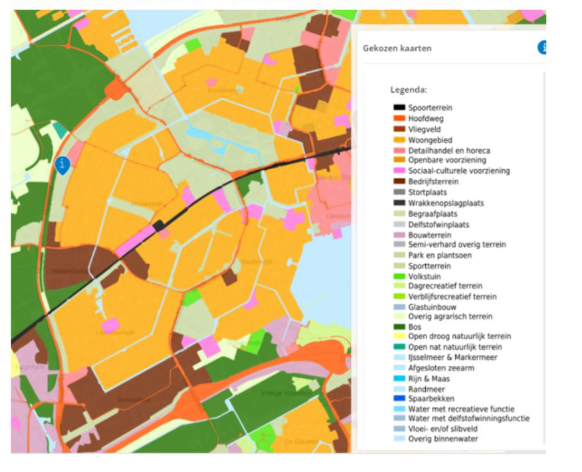Screen dimensions: 582x472
Task: Click the Vliegveld legend label
Action: 424,129
